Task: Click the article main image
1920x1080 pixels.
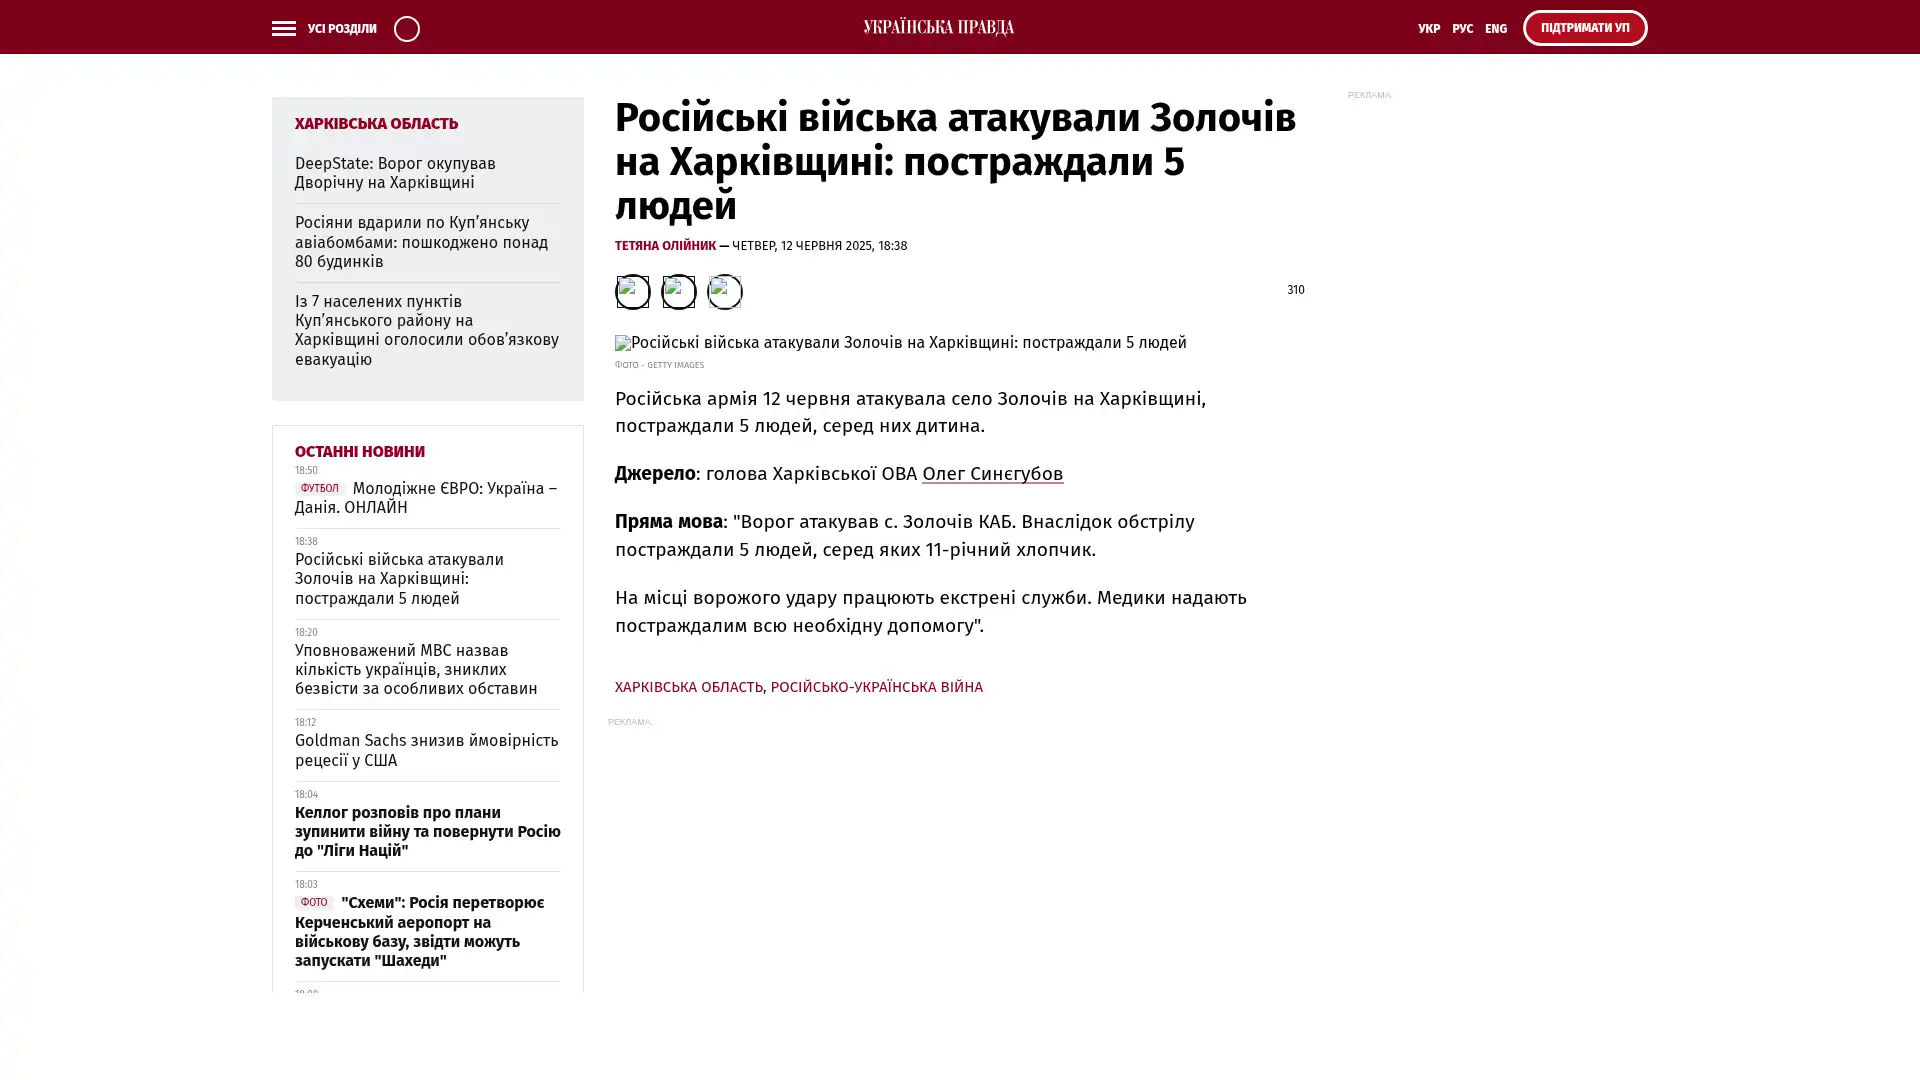Action: click(x=901, y=343)
